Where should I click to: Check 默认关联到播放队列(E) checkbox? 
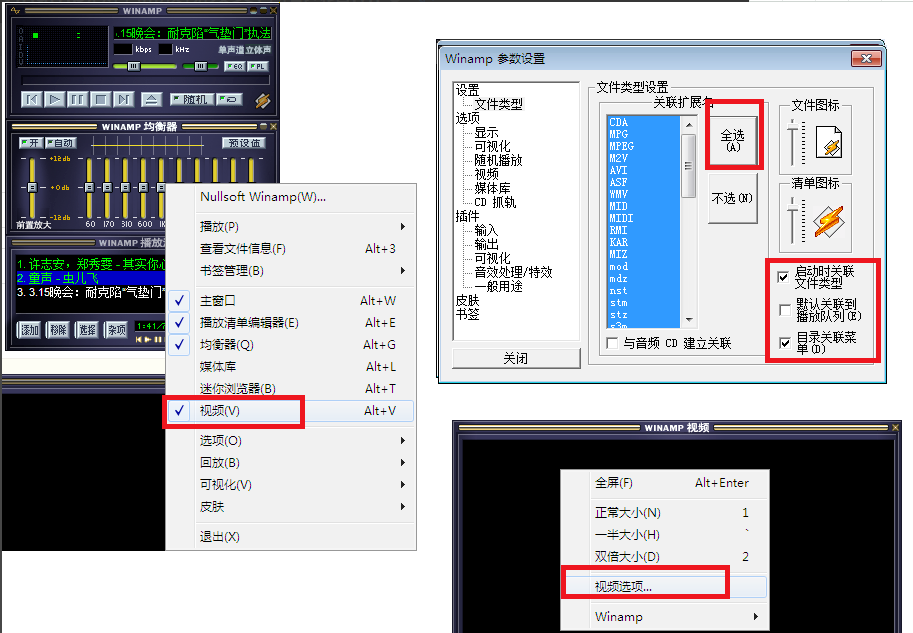click(x=785, y=310)
